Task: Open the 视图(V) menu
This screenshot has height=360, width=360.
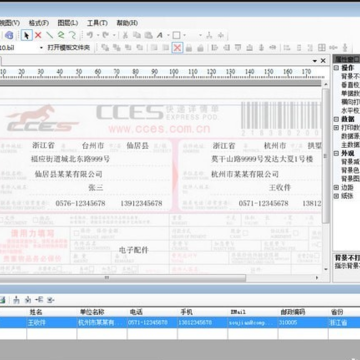Action: [10, 23]
